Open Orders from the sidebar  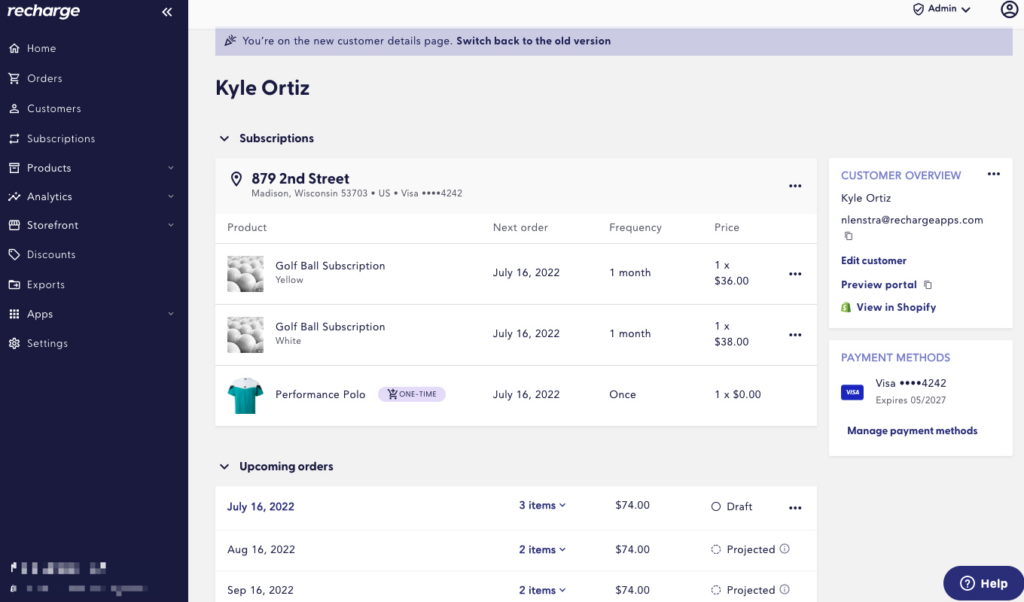[45, 78]
